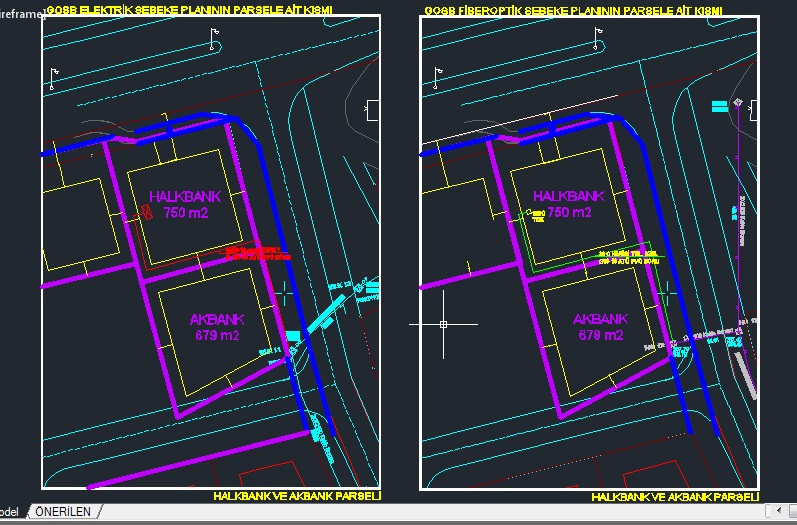Viewport: 797px width, 525px height.
Task: Select the Model tab
Action: (x=9, y=512)
